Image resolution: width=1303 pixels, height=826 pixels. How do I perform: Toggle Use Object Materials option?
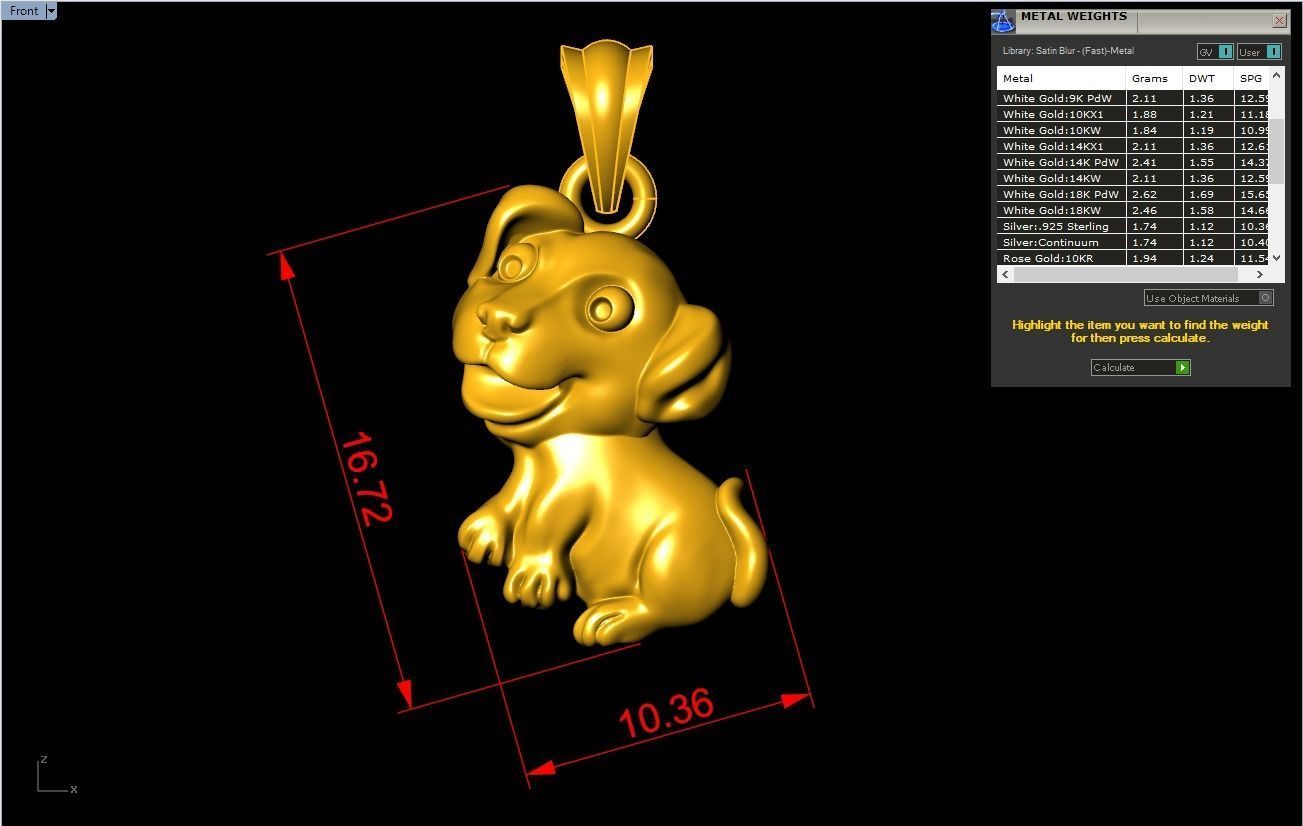(x=1208, y=298)
